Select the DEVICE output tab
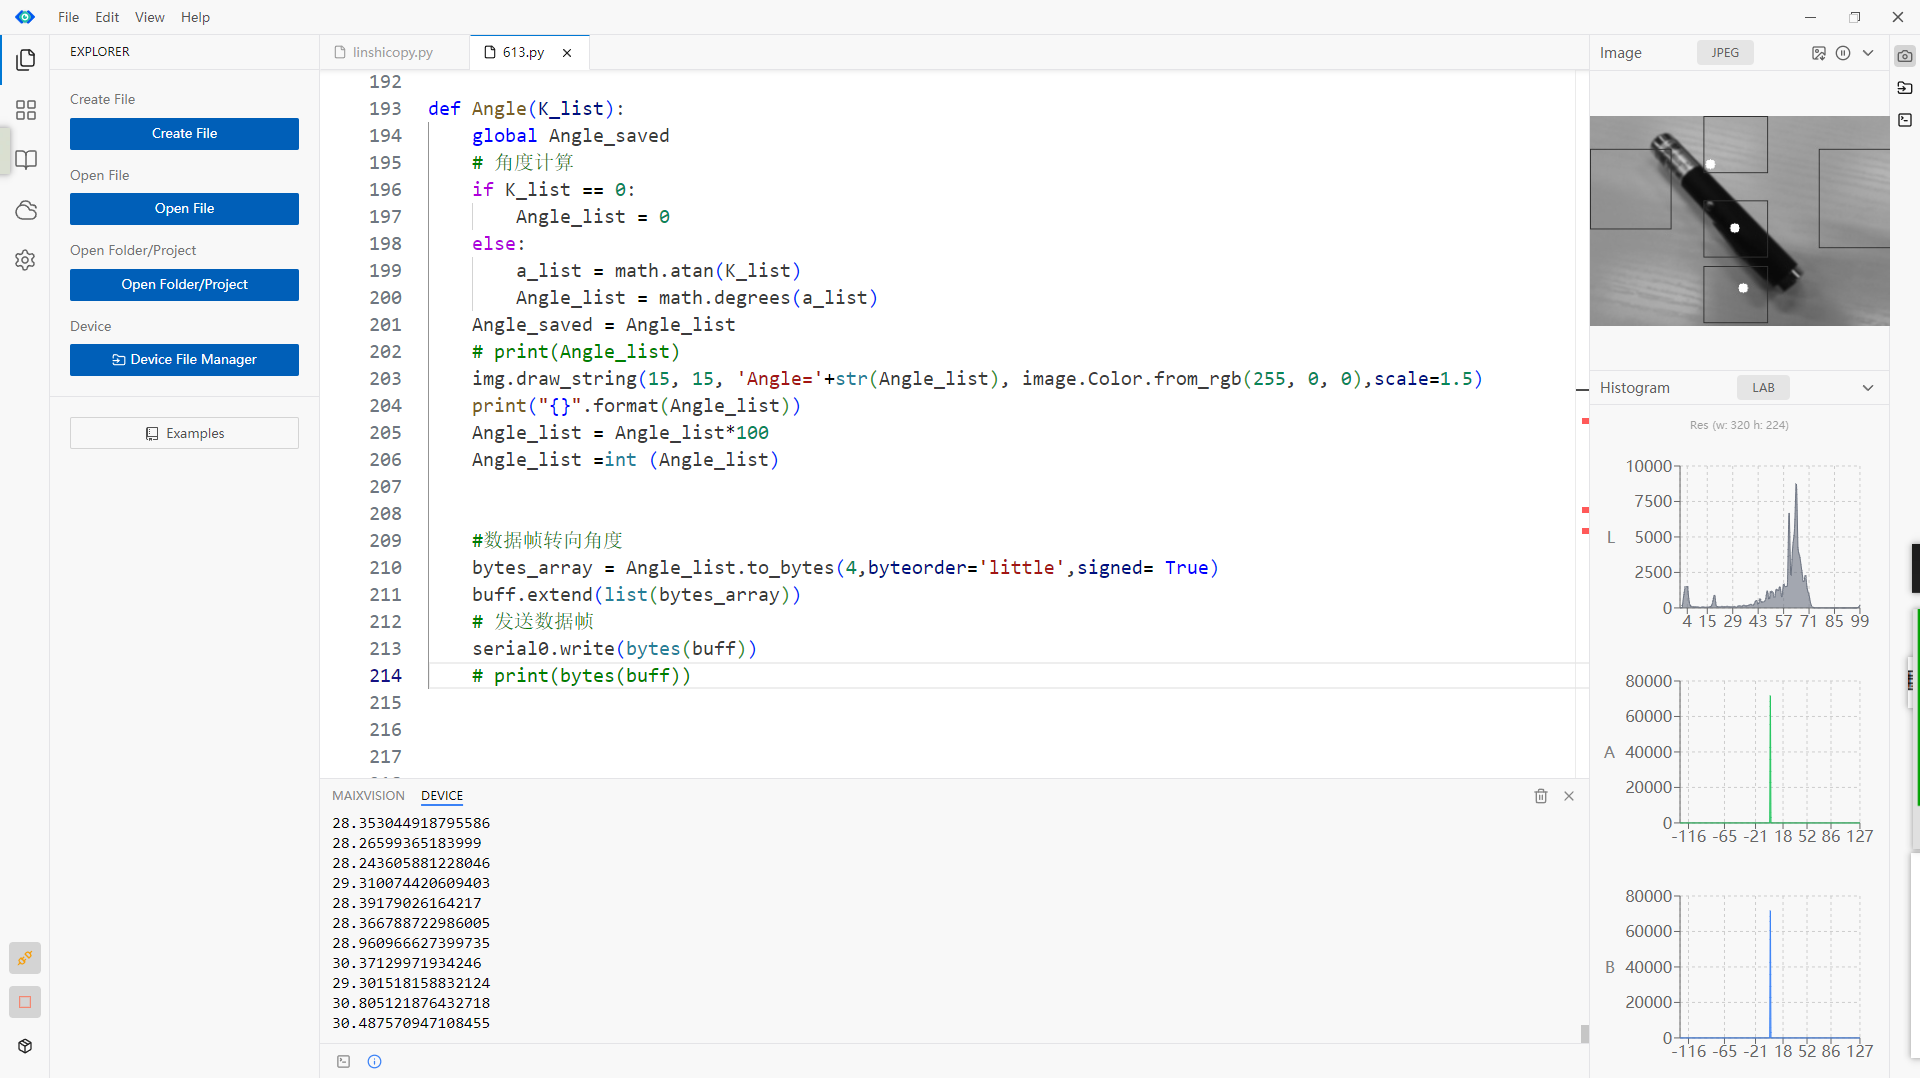This screenshot has width=1920, height=1078. click(x=442, y=796)
